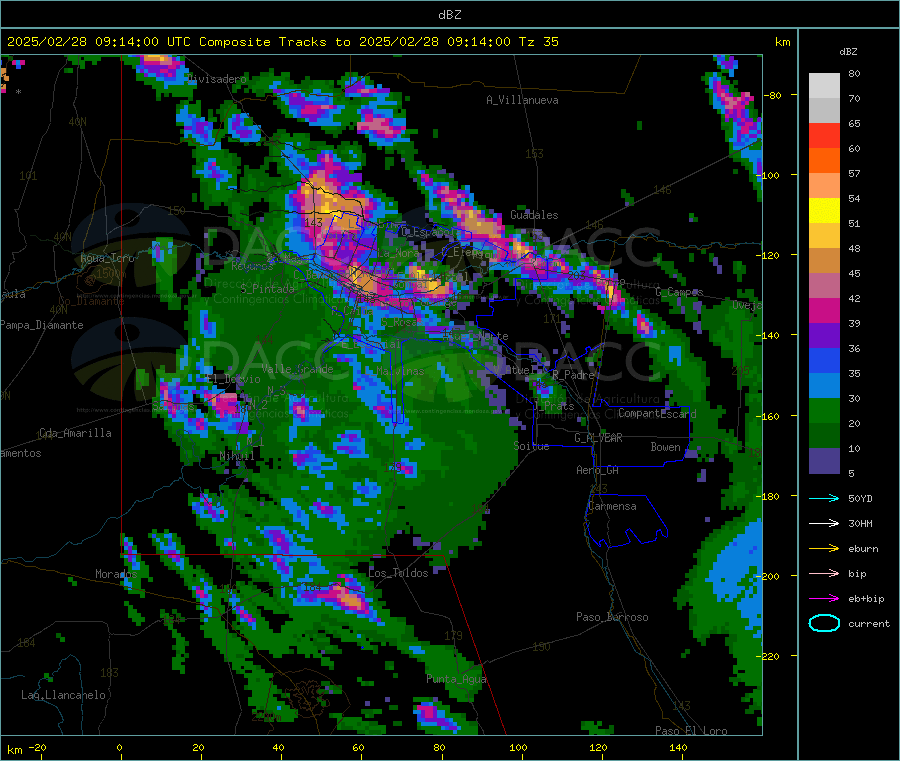Click the Los_Toldos map label

(x=398, y=573)
